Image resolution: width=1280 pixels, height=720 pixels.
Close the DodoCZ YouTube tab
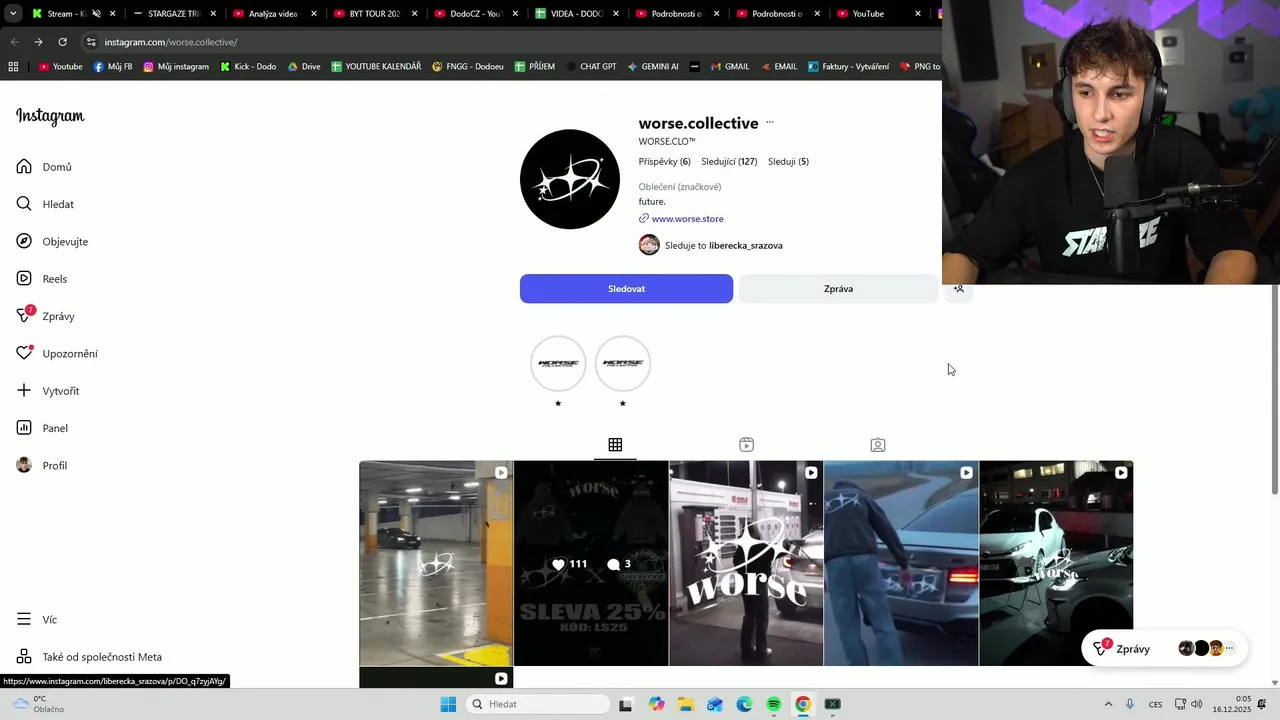pos(515,14)
